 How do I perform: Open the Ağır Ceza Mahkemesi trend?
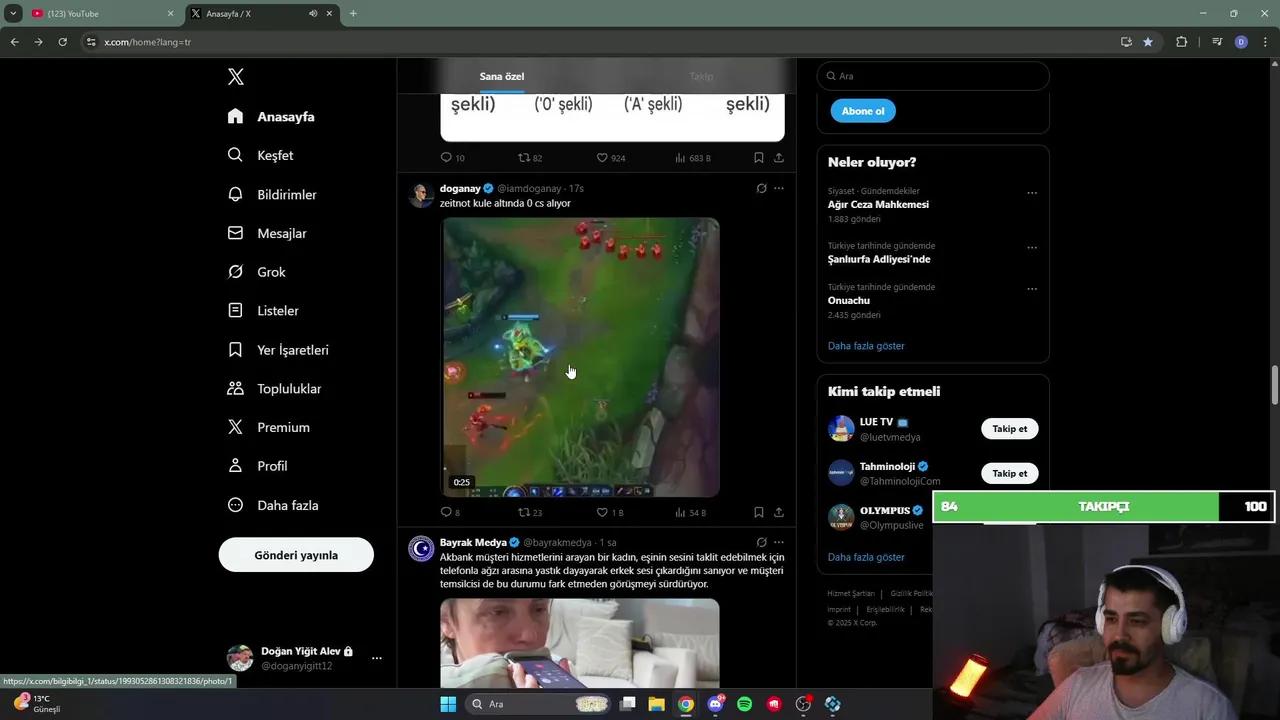(x=878, y=204)
